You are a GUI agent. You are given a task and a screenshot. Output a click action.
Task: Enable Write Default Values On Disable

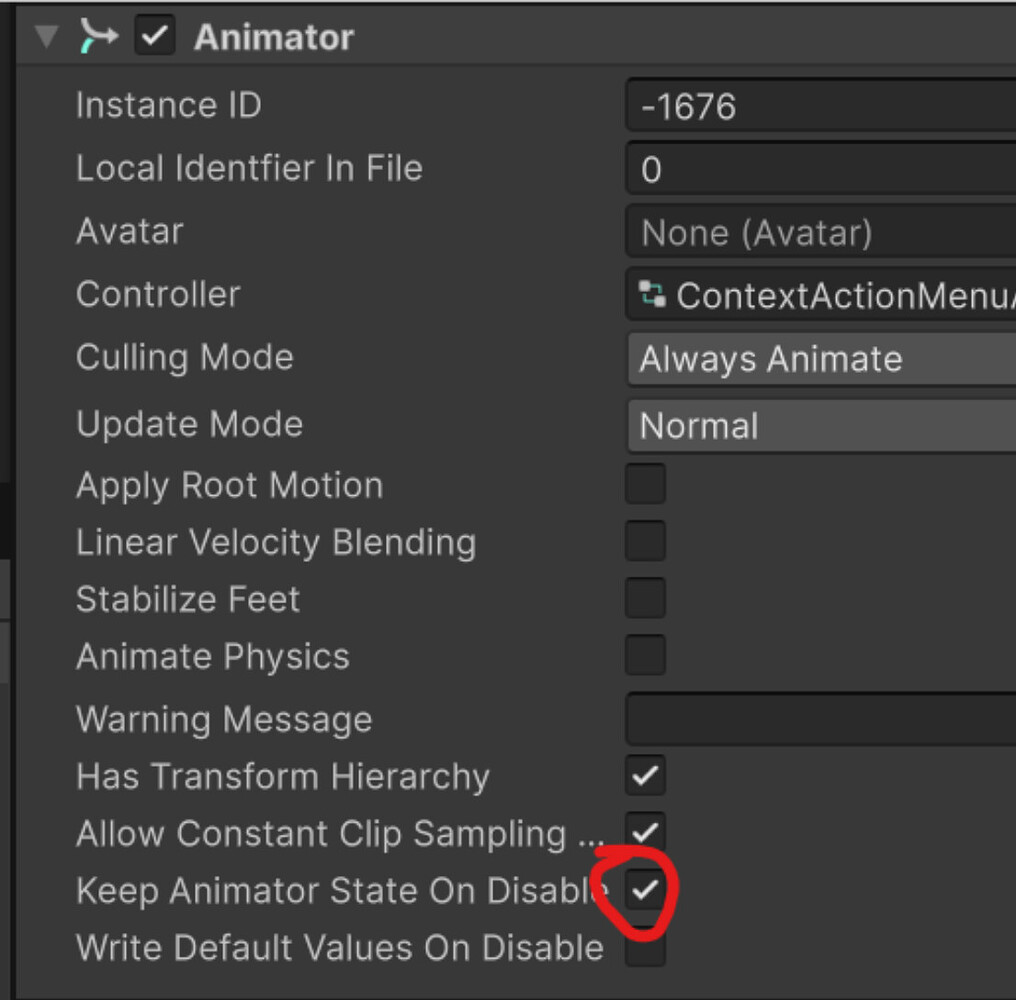tap(645, 947)
